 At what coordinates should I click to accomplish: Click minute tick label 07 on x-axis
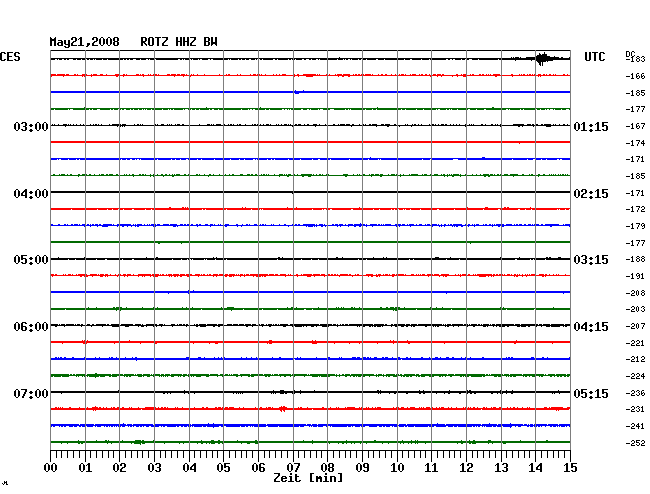293,468
